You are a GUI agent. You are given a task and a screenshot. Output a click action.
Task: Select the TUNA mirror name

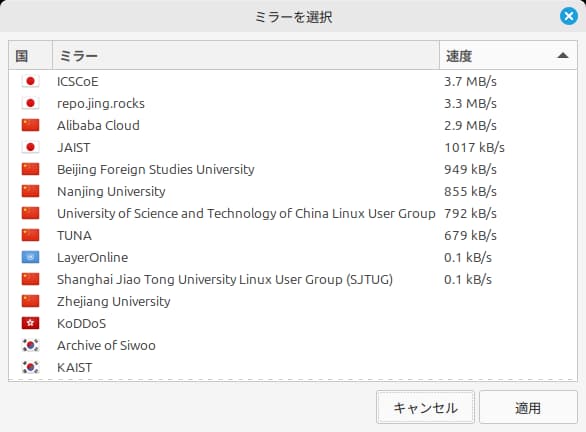pos(74,236)
